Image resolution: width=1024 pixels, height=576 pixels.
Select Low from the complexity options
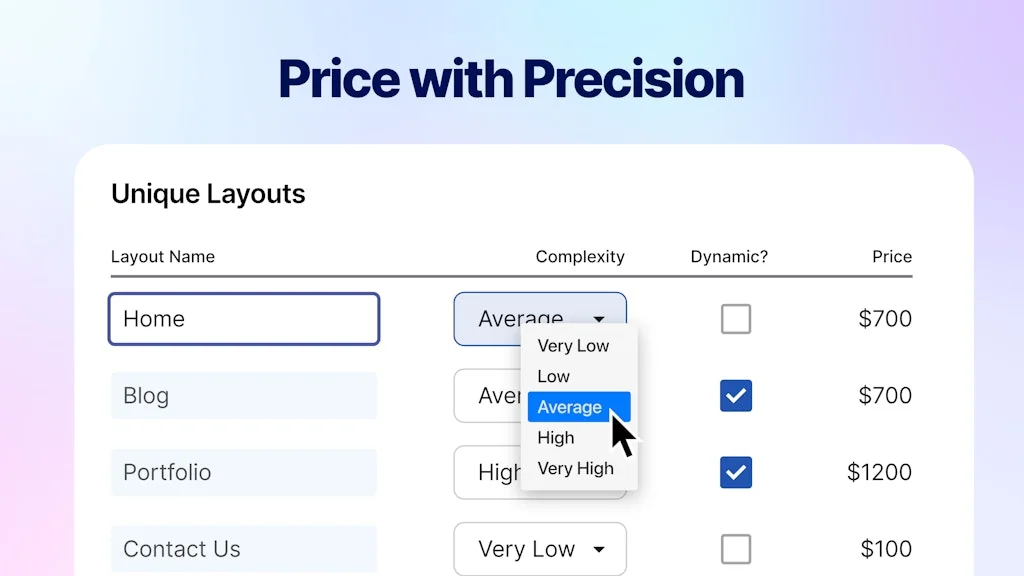[553, 376]
